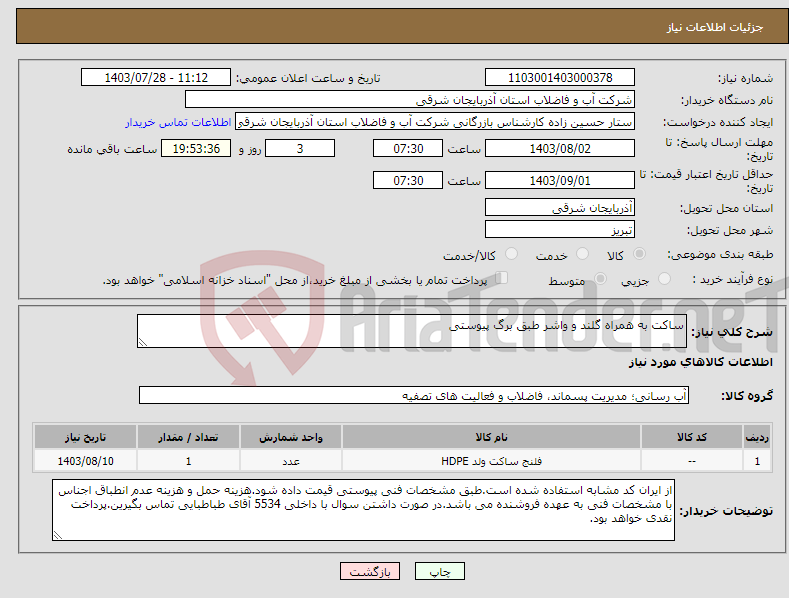Click the goods group field آب رسانی
789x598 pixels.
pyautogui.click(x=414, y=396)
